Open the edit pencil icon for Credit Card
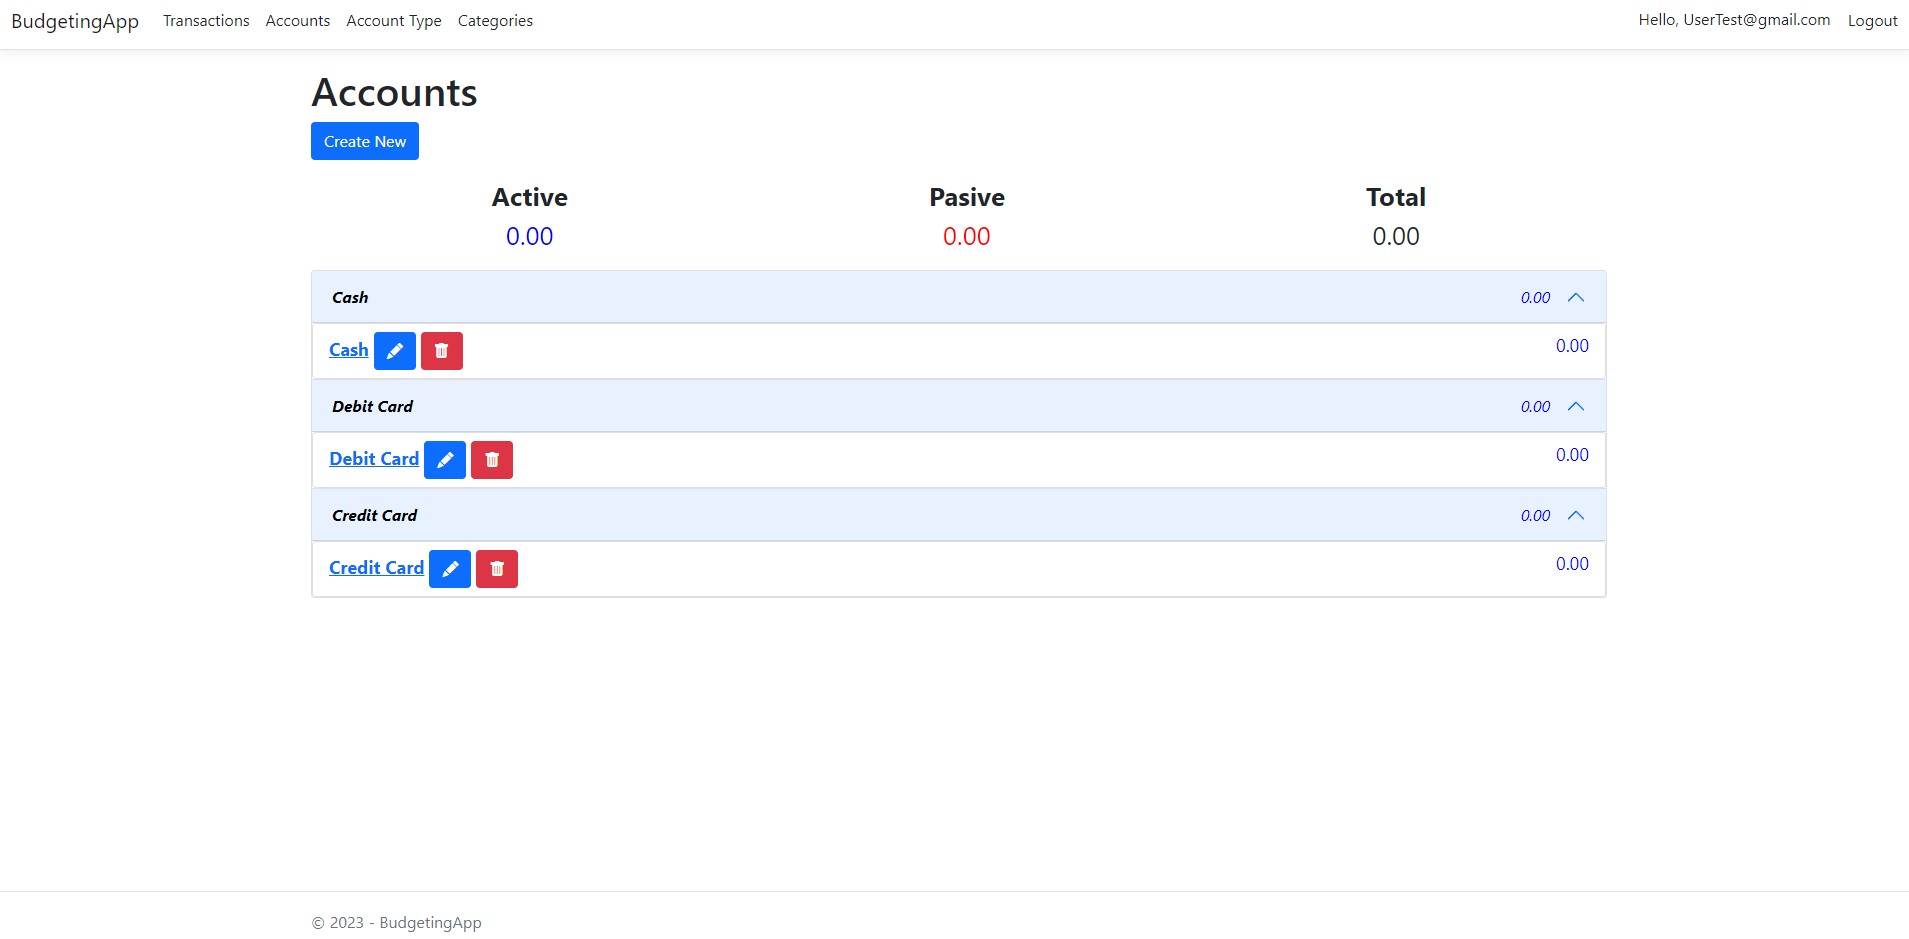The width and height of the screenshot is (1909, 939). (x=449, y=568)
